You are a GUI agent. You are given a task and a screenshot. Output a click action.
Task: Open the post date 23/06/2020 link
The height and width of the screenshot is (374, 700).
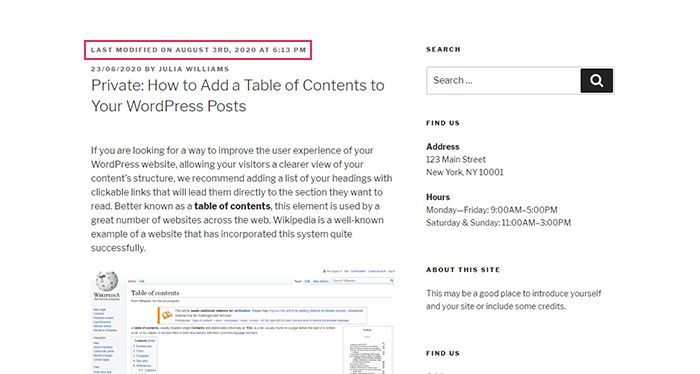(x=117, y=69)
